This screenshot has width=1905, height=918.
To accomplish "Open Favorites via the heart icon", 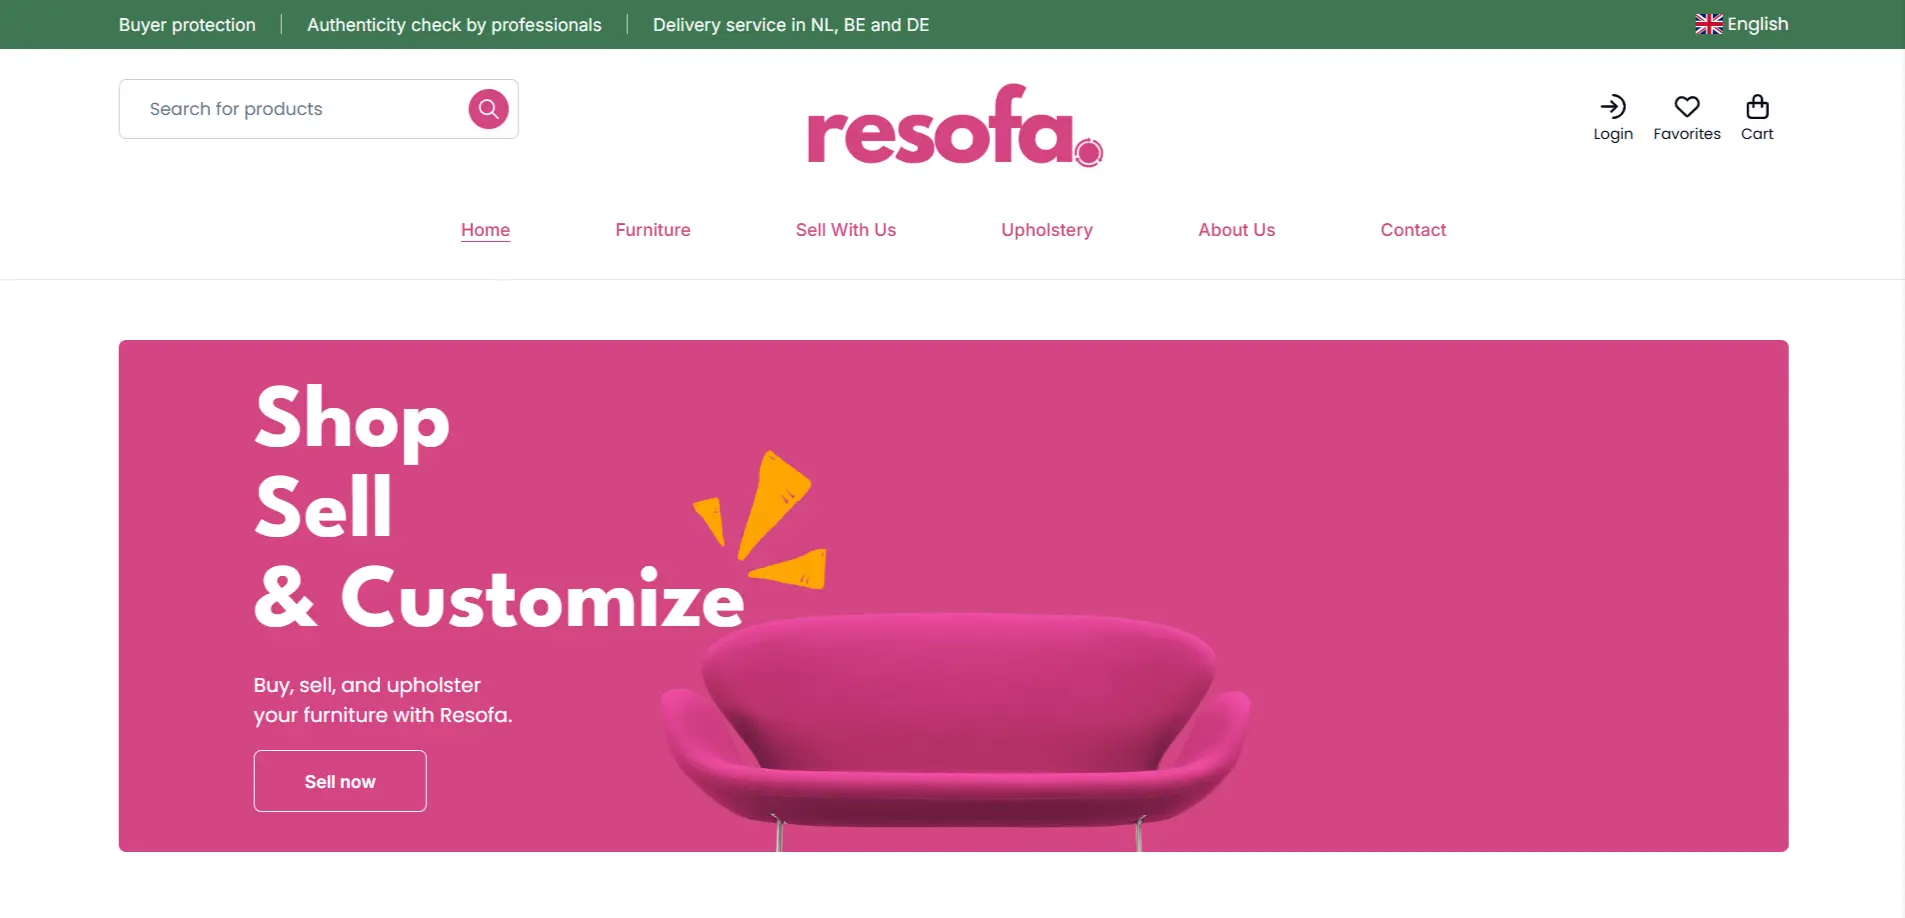I will pos(1687,107).
